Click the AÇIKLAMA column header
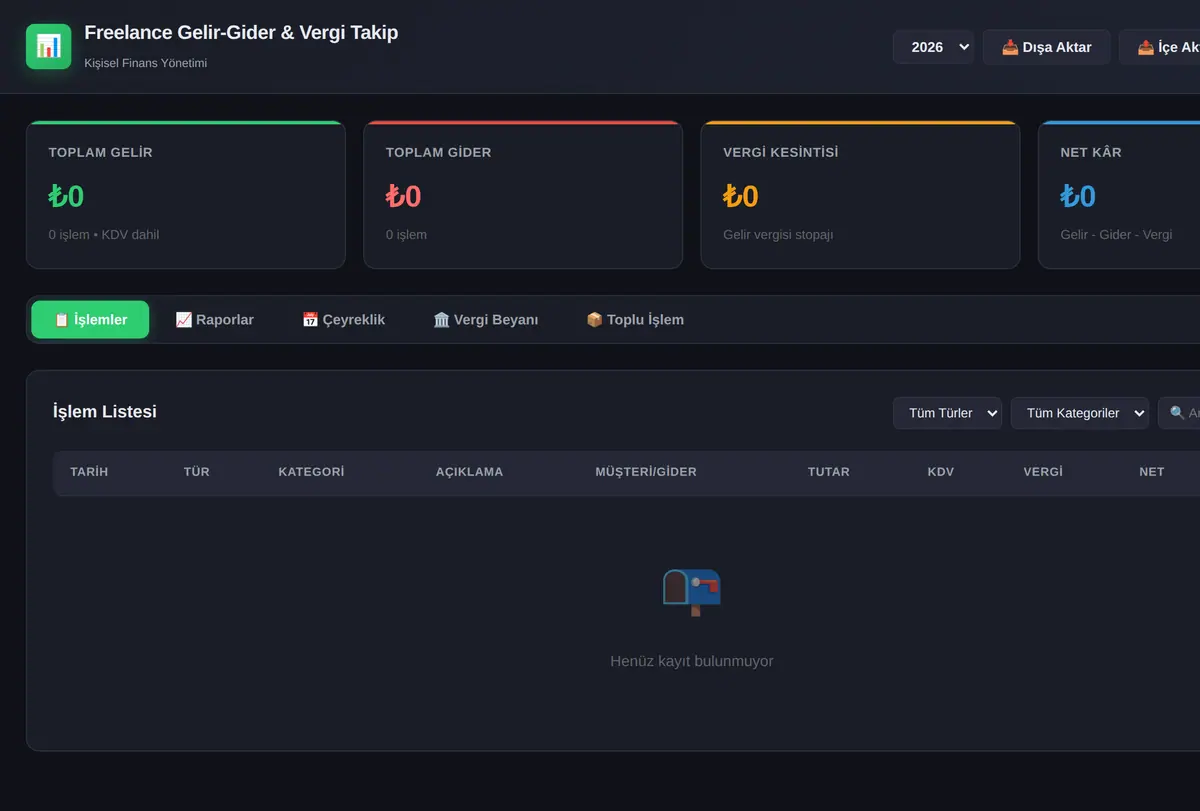The image size is (1200, 811). pyautogui.click(x=469, y=472)
